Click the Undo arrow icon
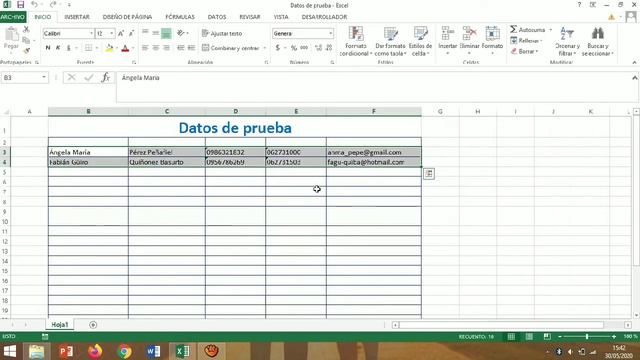640x360 pixels. [x=34, y=5]
